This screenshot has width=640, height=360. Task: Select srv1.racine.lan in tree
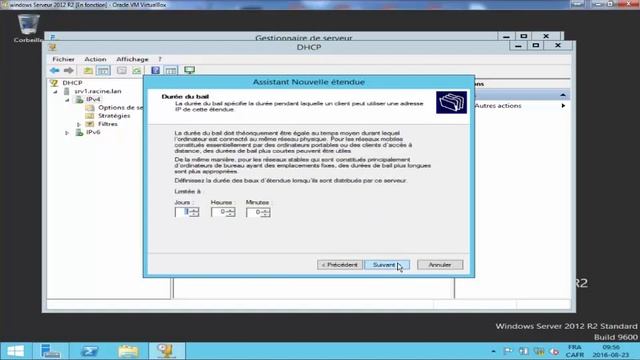[x=98, y=91]
